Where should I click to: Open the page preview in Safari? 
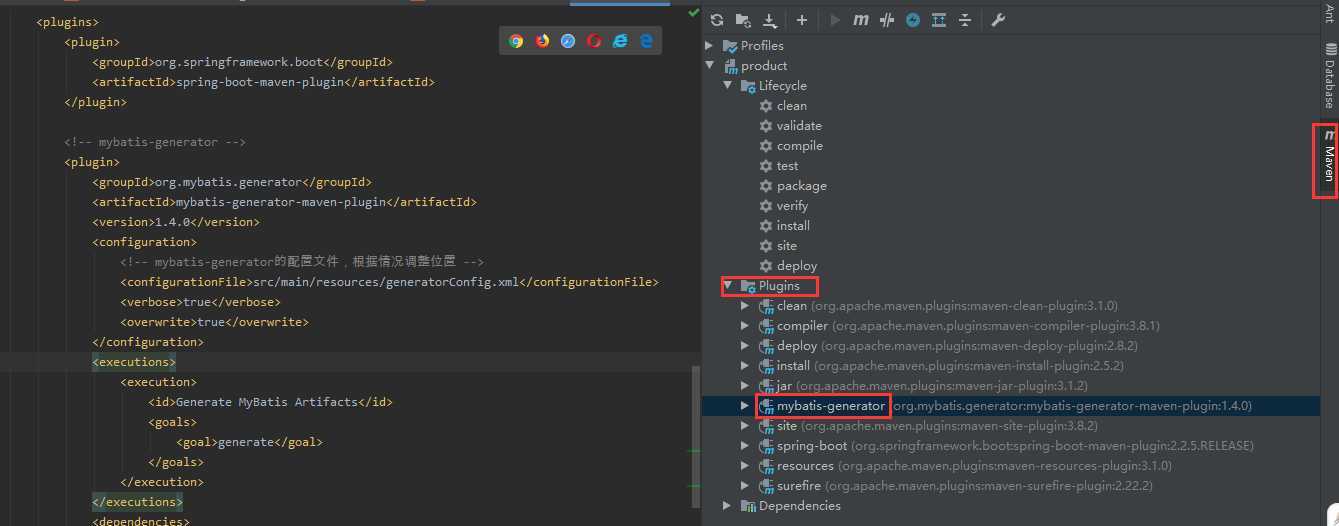(568, 41)
